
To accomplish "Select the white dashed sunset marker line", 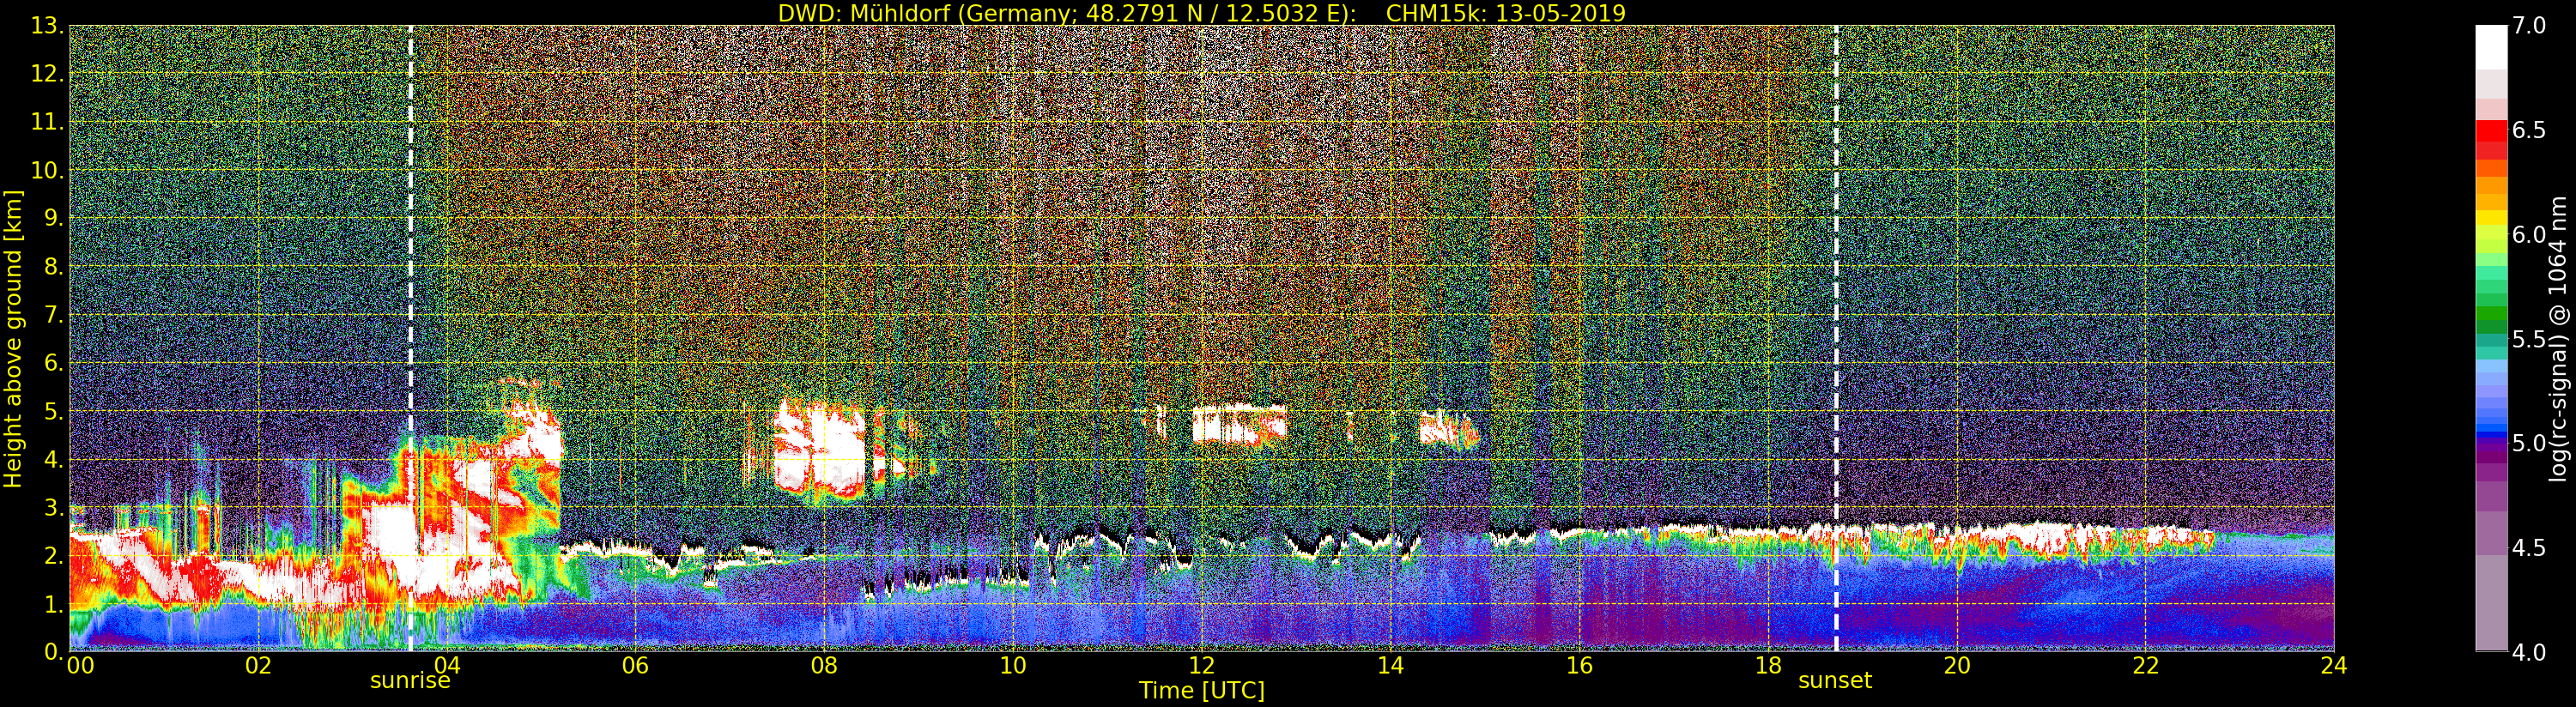I will tap(1836, 338).
